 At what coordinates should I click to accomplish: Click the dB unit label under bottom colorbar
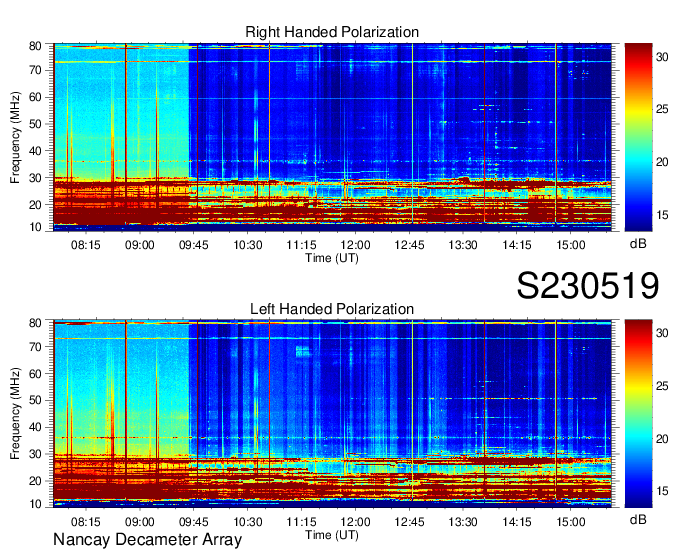[638, 519]
